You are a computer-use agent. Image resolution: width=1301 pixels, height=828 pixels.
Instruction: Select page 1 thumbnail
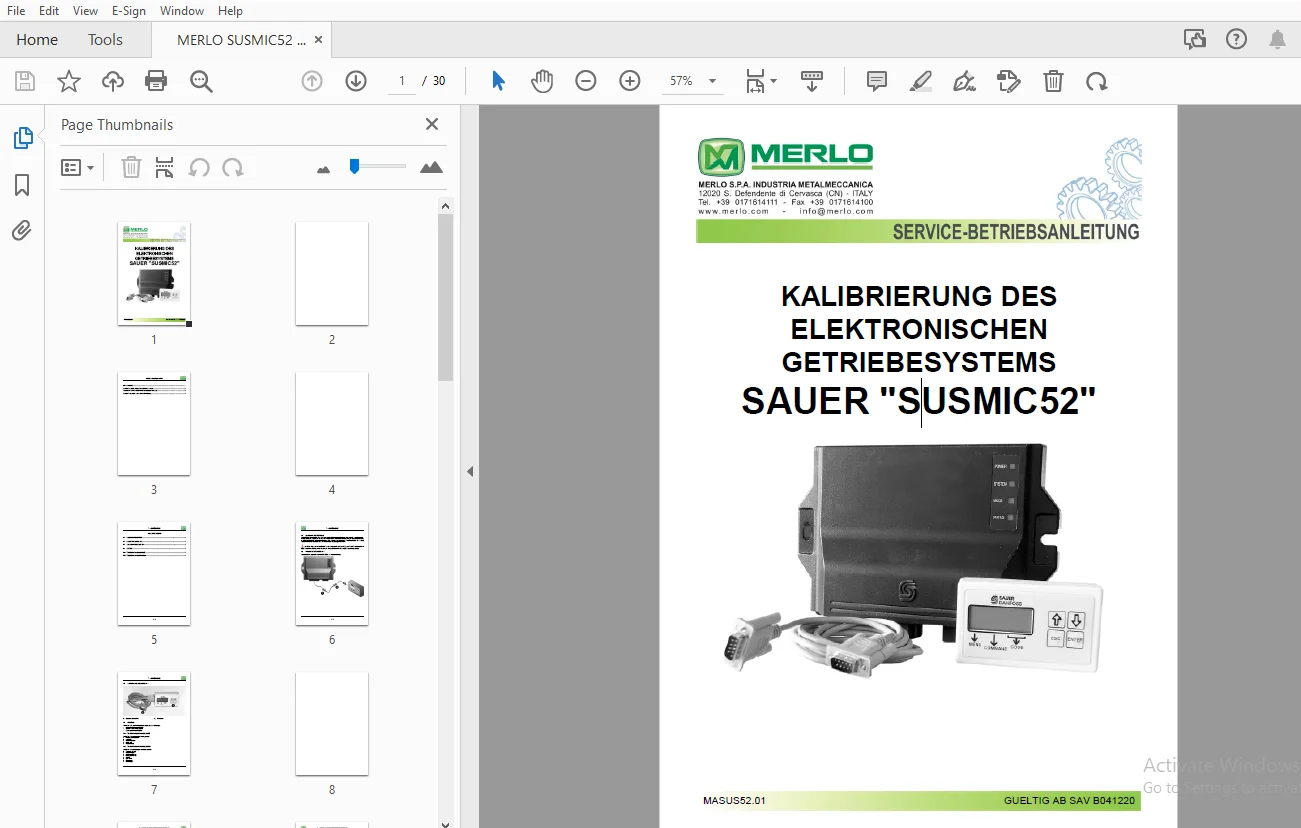point(154,274)
